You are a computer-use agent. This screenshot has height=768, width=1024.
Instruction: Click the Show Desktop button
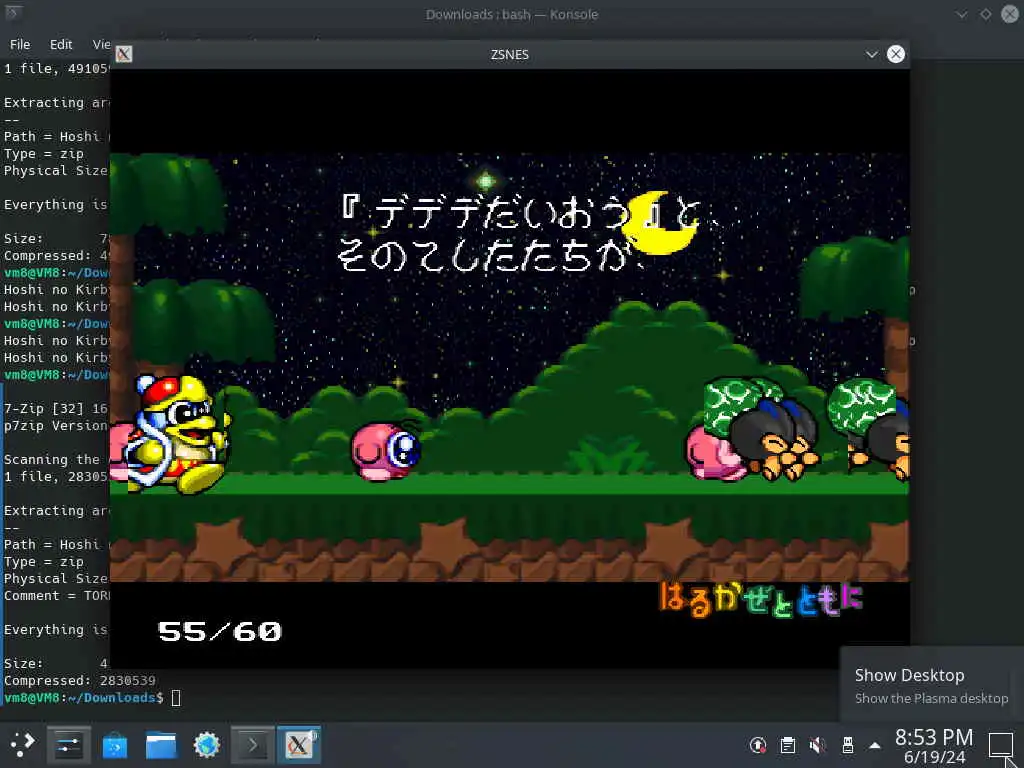point(1000,745)
